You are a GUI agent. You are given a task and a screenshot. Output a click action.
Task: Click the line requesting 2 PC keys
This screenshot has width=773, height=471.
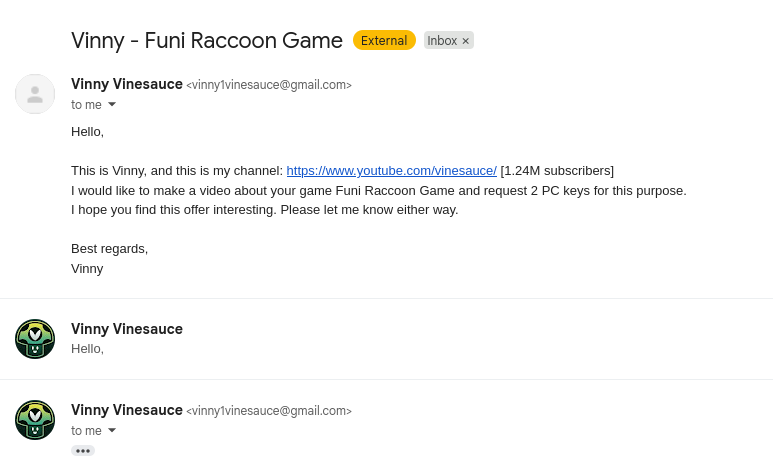(x=379, y=191)
